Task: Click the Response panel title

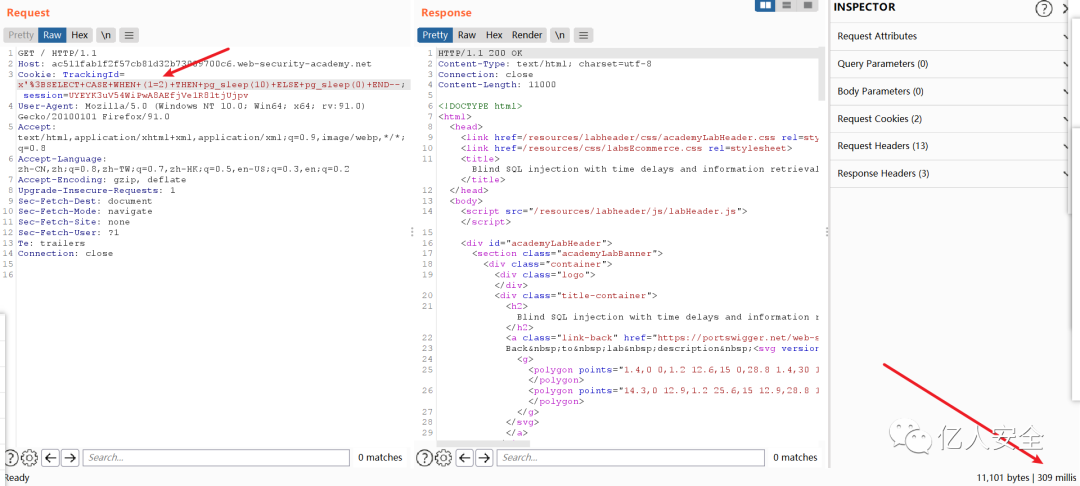Action: coord(446,12)
